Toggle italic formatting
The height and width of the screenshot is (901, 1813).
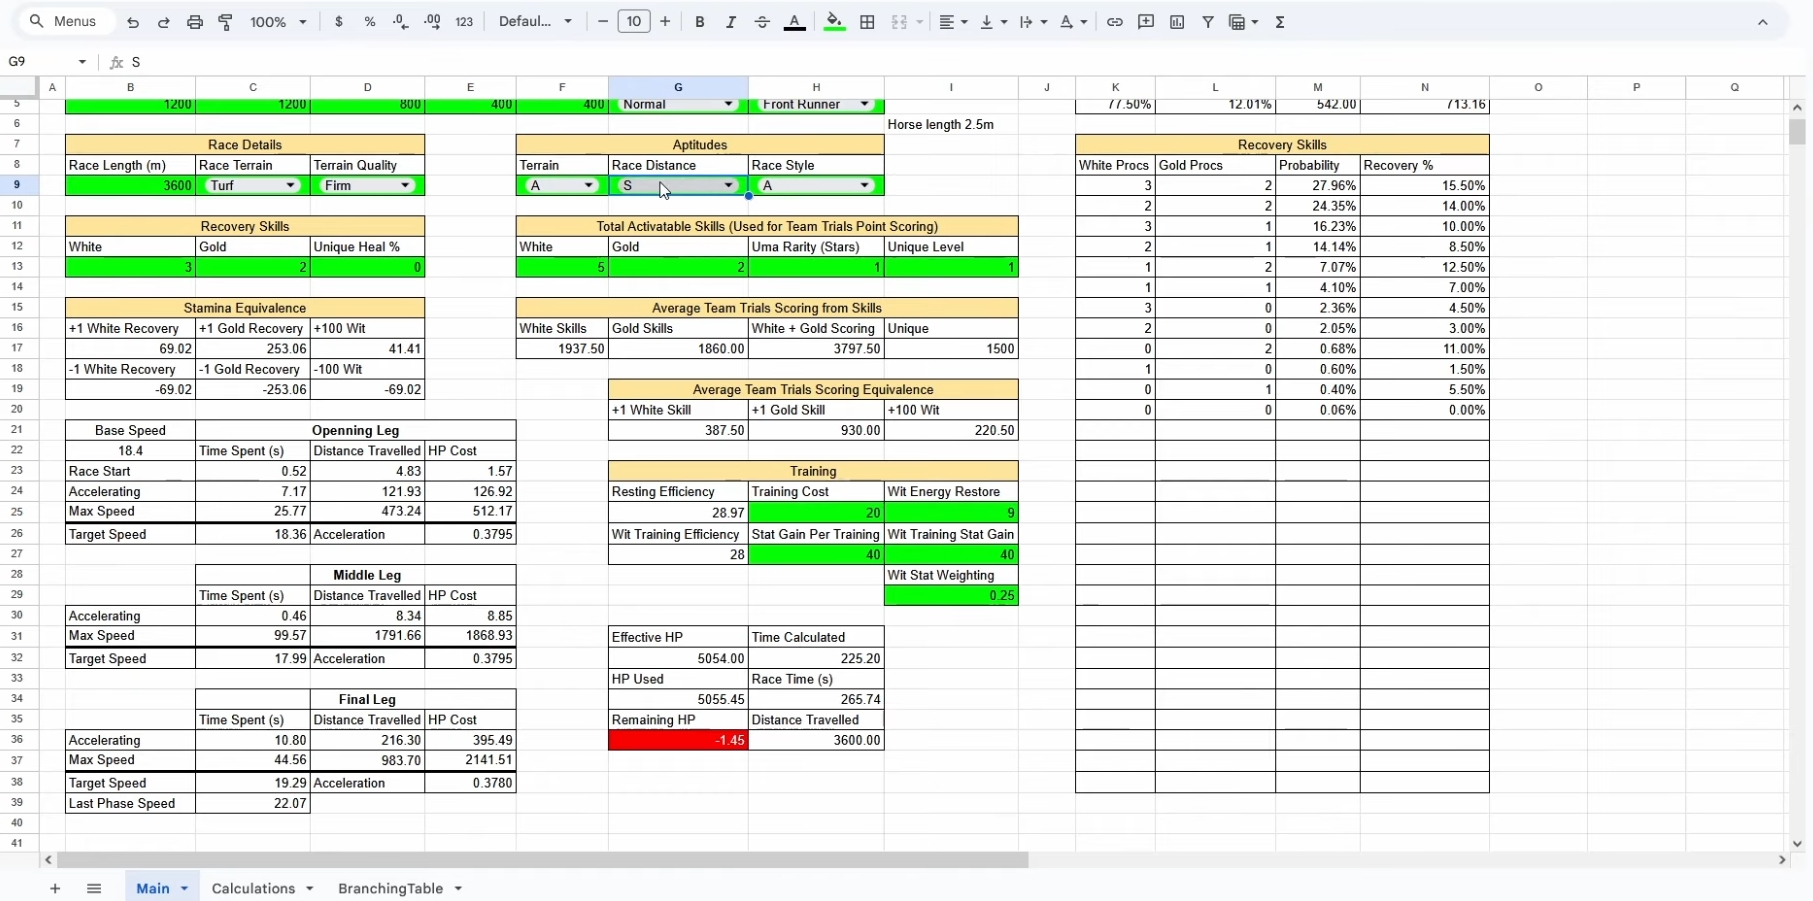731,22
